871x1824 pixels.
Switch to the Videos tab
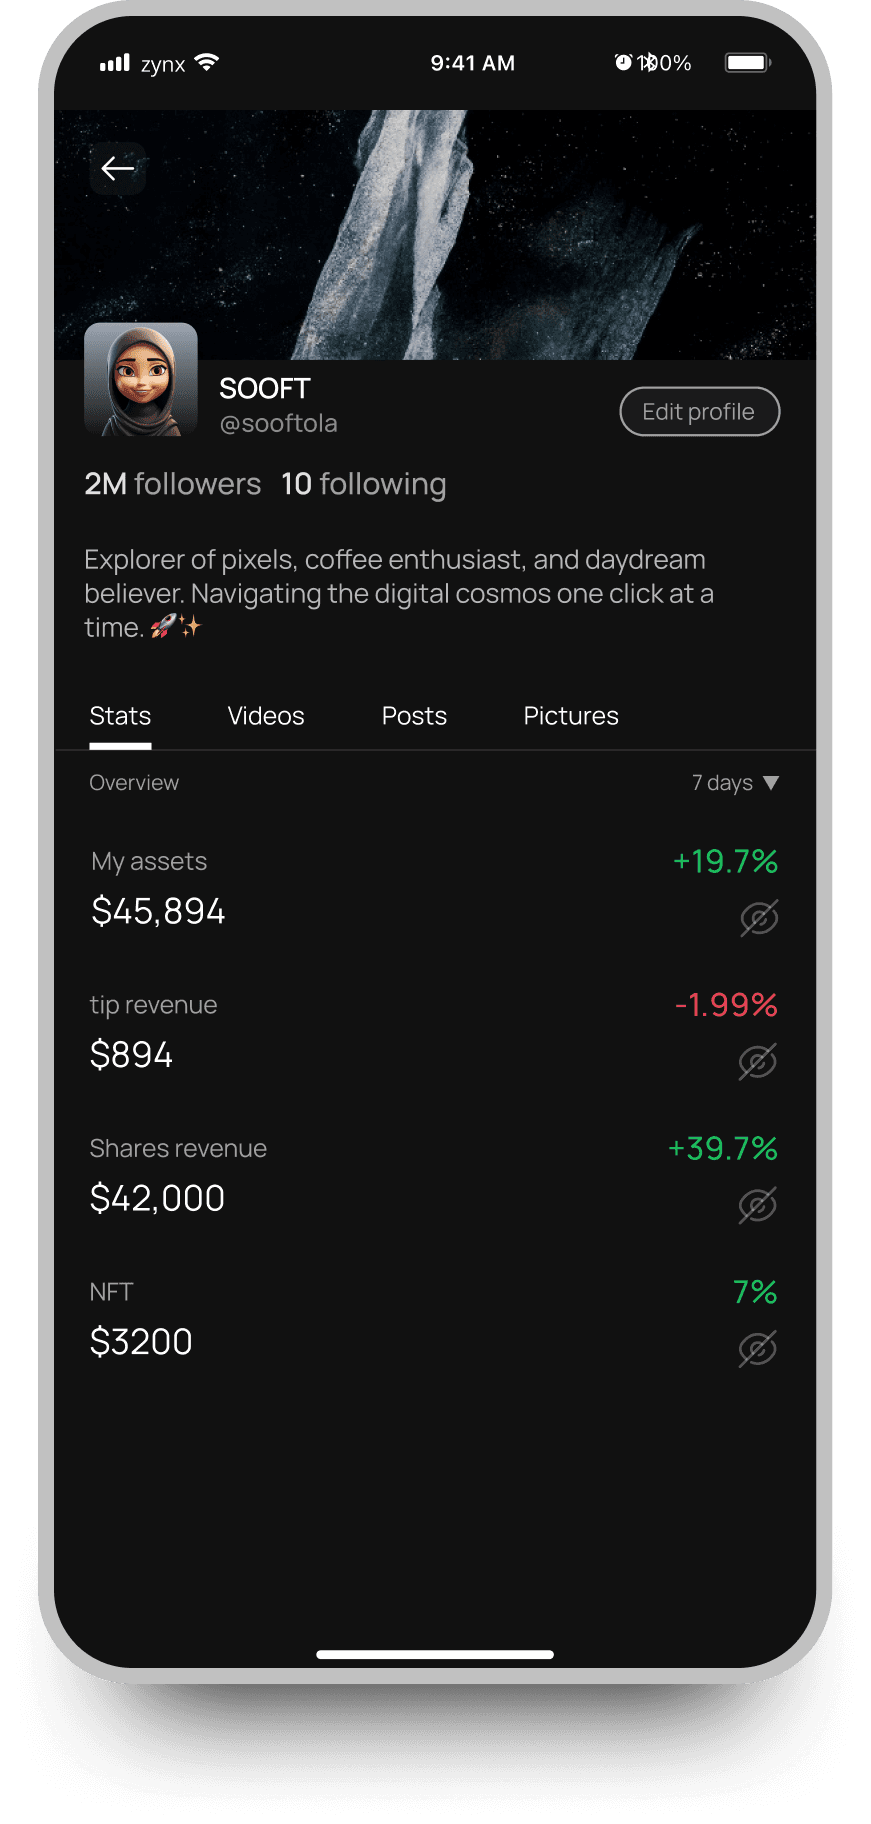[266, 716]
